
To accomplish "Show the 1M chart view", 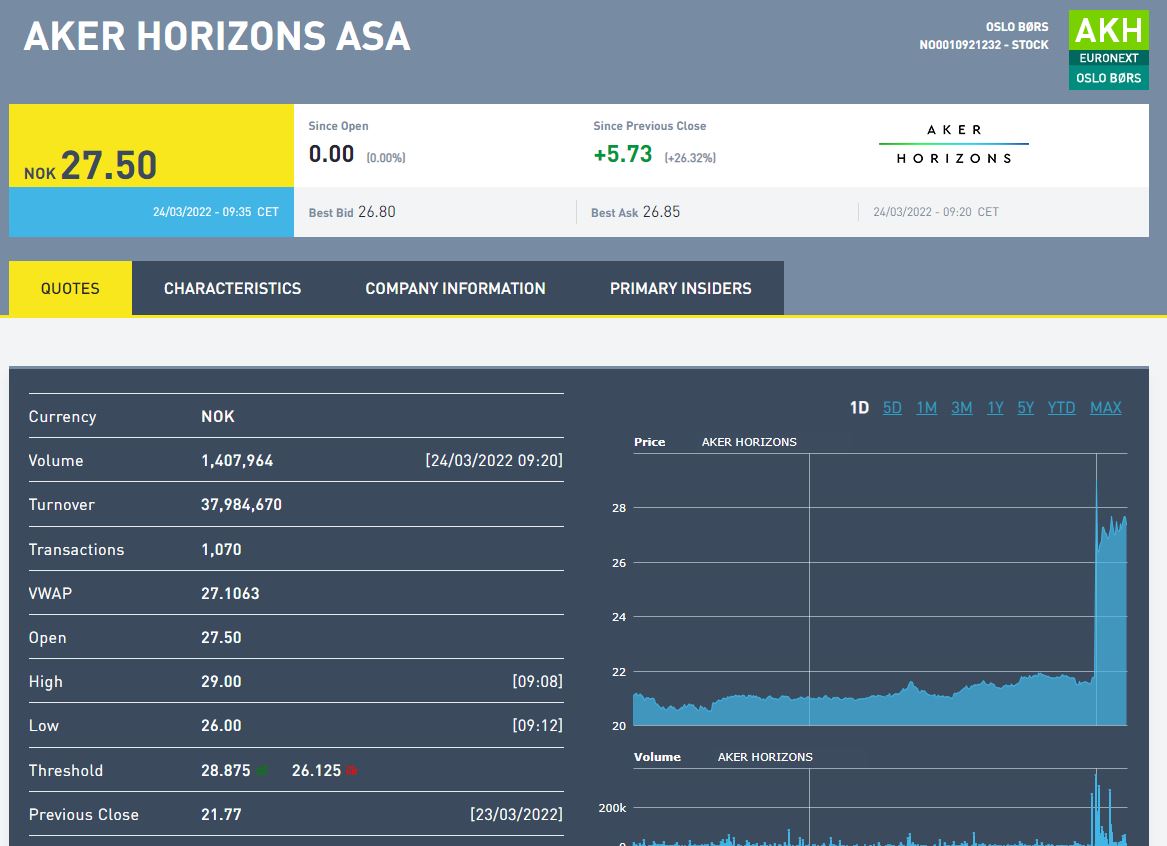I will pyautogui.click(x=926, y=407).
